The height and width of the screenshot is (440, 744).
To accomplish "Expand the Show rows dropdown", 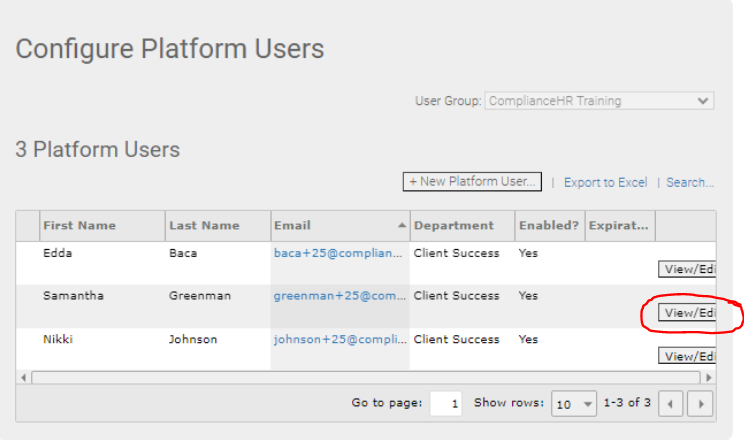I will tap(574, 404).
